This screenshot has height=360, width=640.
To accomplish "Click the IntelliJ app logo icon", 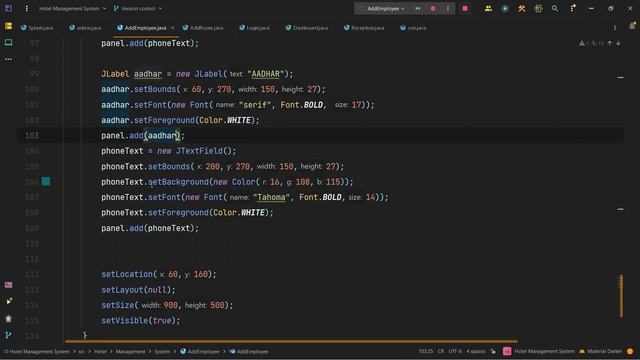I will click(x=9, y=9).
